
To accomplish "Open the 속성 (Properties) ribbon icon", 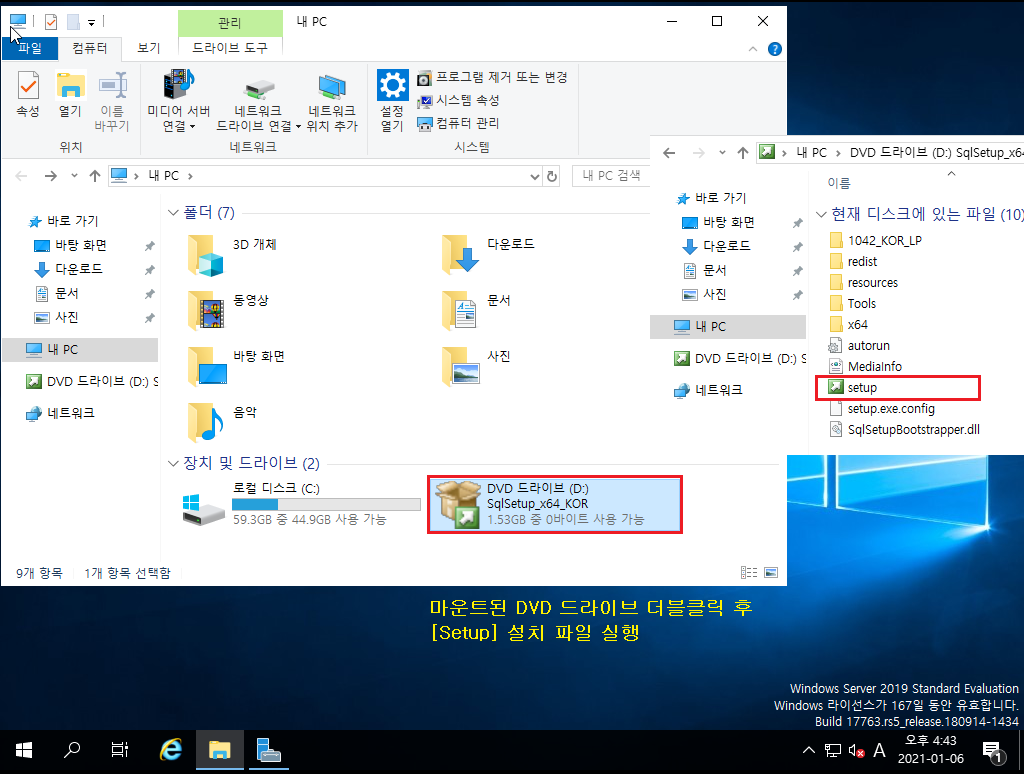I will pyautogui.click(x=28, y=95).
